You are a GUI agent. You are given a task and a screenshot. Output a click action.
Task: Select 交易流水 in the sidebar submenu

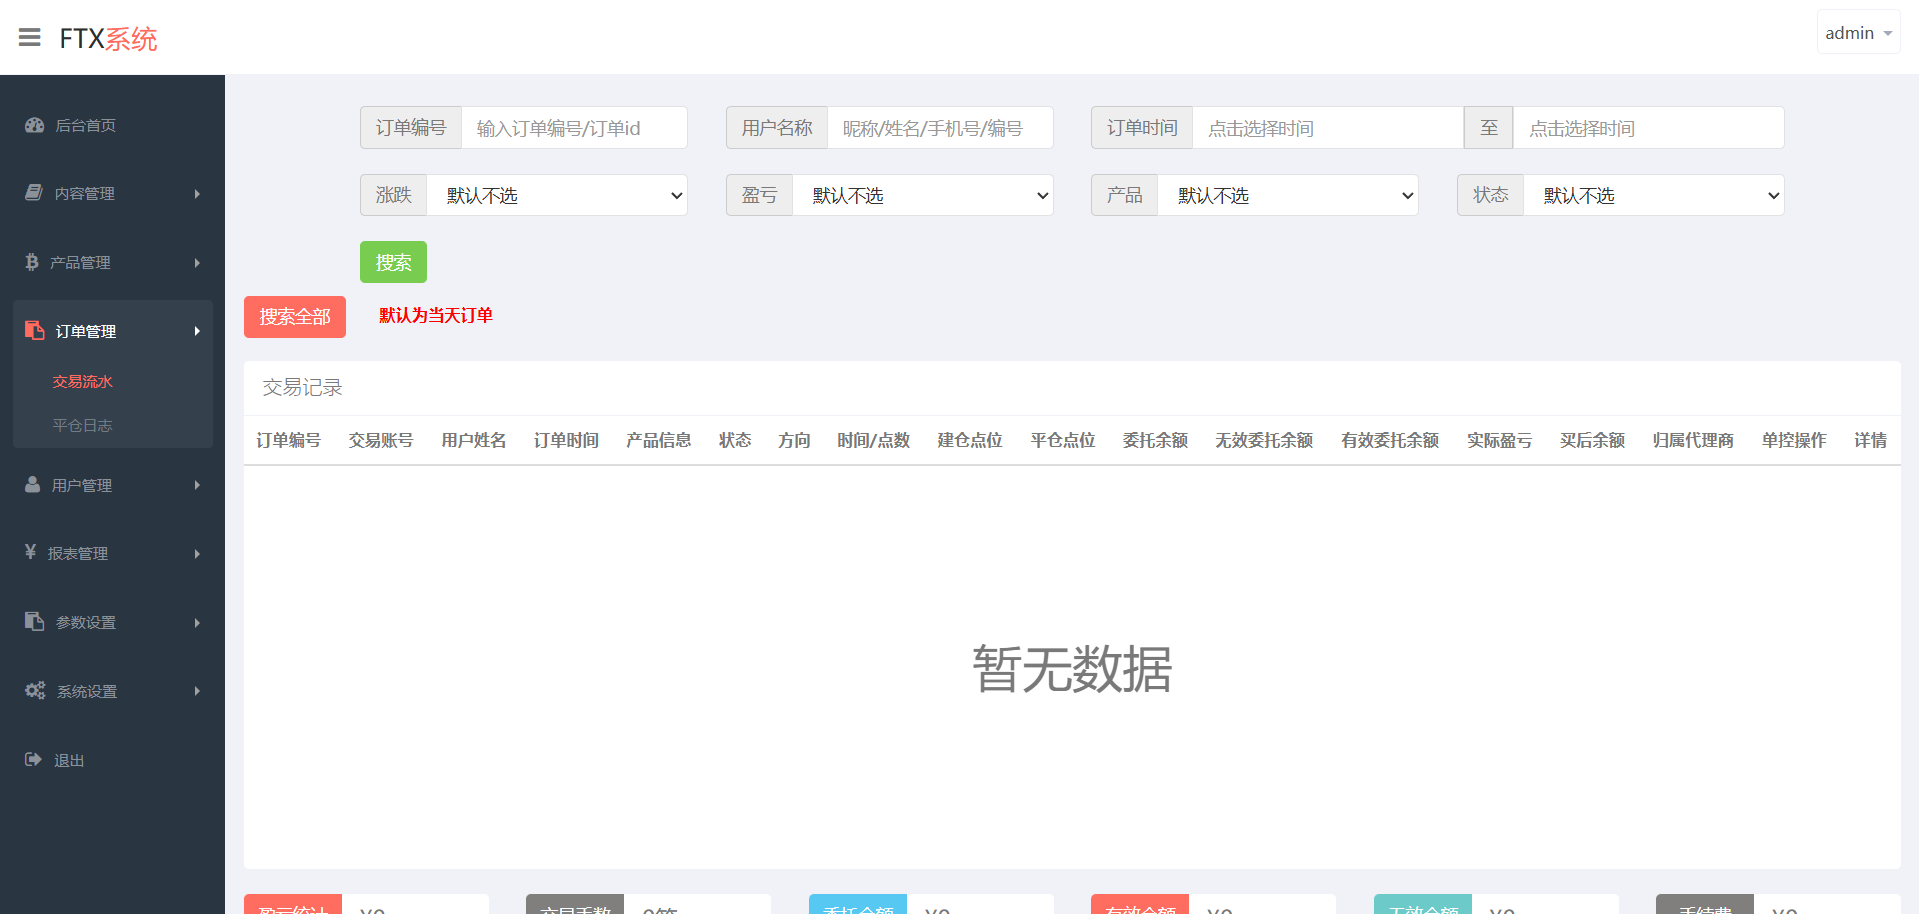pyautogui.click(x=83, y=382)
